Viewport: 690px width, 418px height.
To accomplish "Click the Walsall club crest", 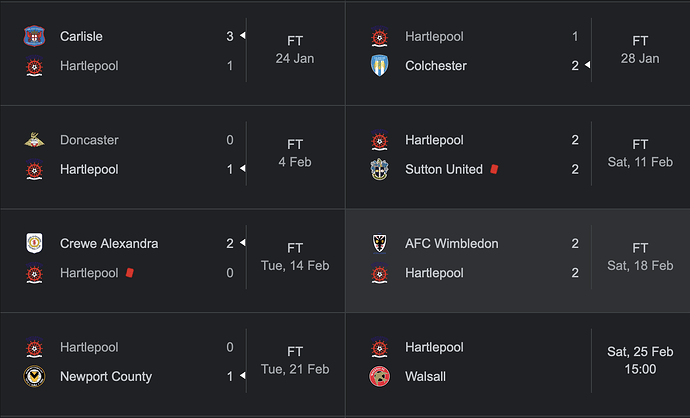I will 379,376.
